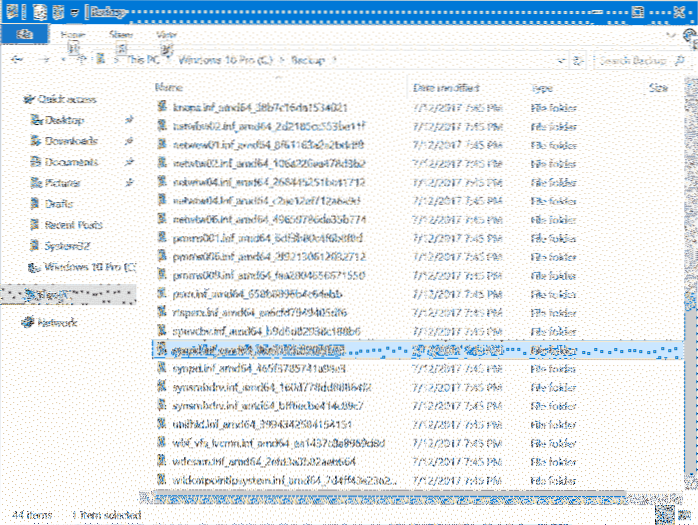Sort by the Name column header
This screenshot has width=698, height=525.
(169, 87)
